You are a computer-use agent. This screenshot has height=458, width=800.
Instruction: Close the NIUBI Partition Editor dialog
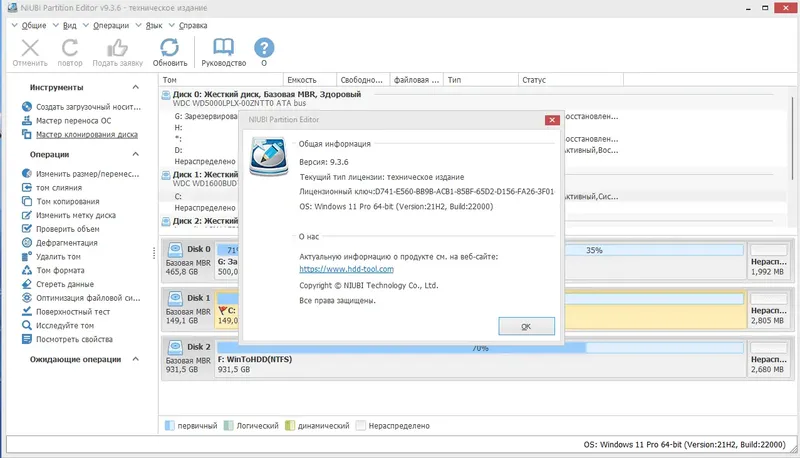pos(552,120)
